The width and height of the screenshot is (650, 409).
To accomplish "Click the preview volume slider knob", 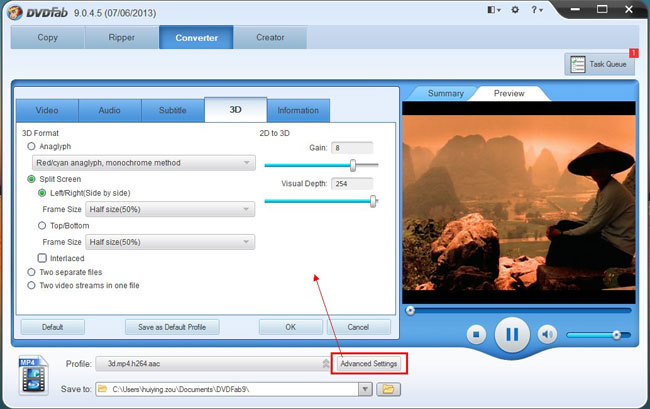I will [616, 335].
